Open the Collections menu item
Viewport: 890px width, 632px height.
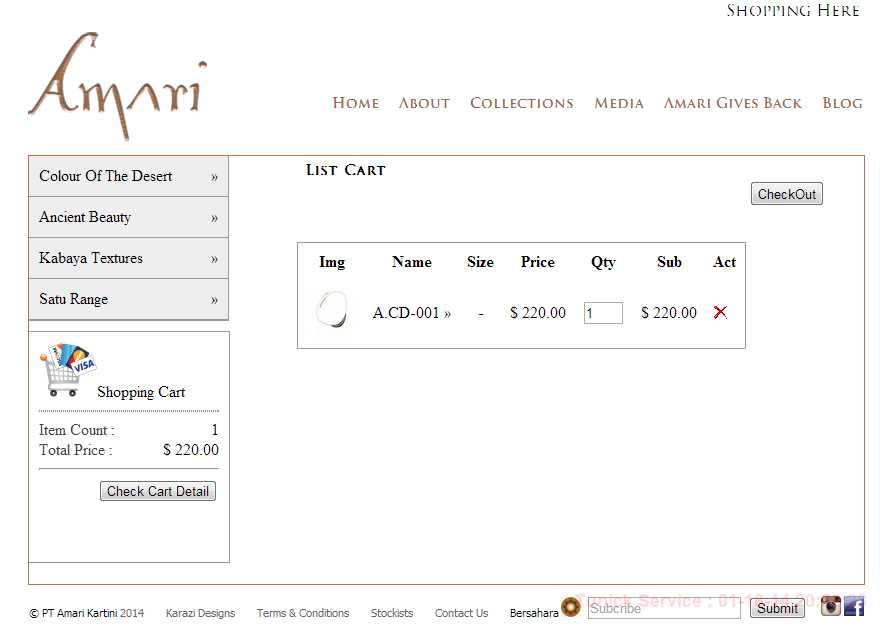[522, 103]
